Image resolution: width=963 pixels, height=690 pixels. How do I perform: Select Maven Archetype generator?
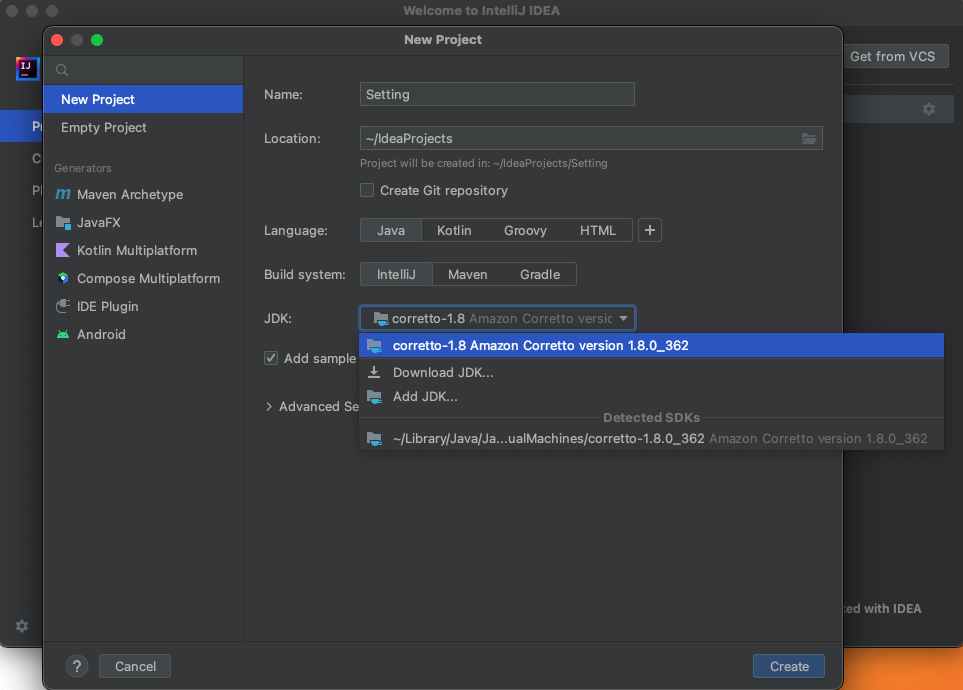coord(143,194)
